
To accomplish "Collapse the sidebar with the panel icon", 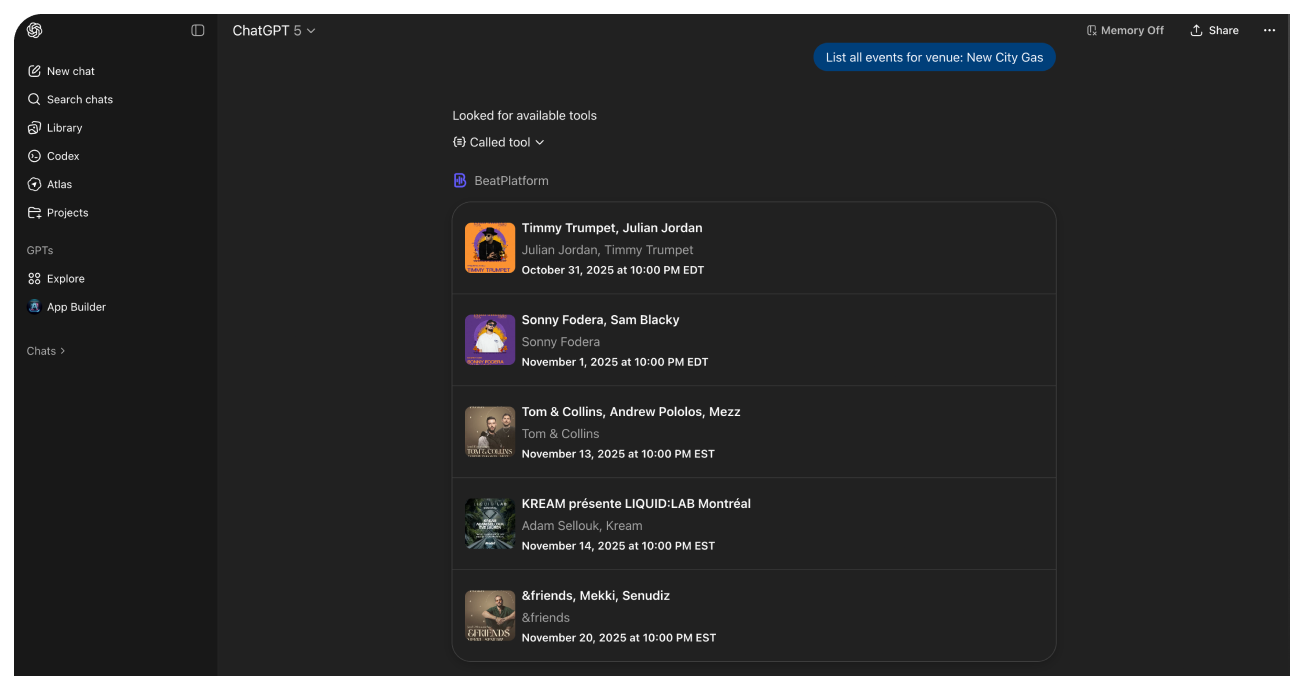I will [x=198, y=31].
